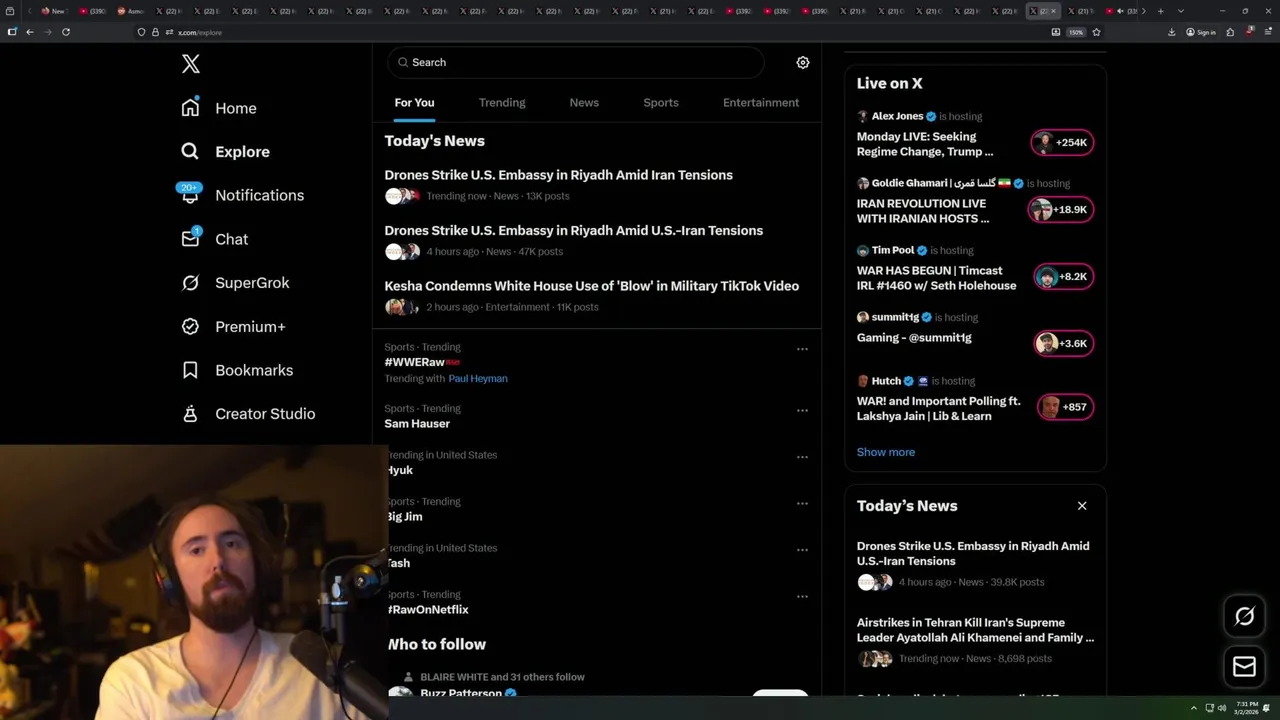Switch to the Trending tab
1280x720 pixels.
[x=501, y=102]
